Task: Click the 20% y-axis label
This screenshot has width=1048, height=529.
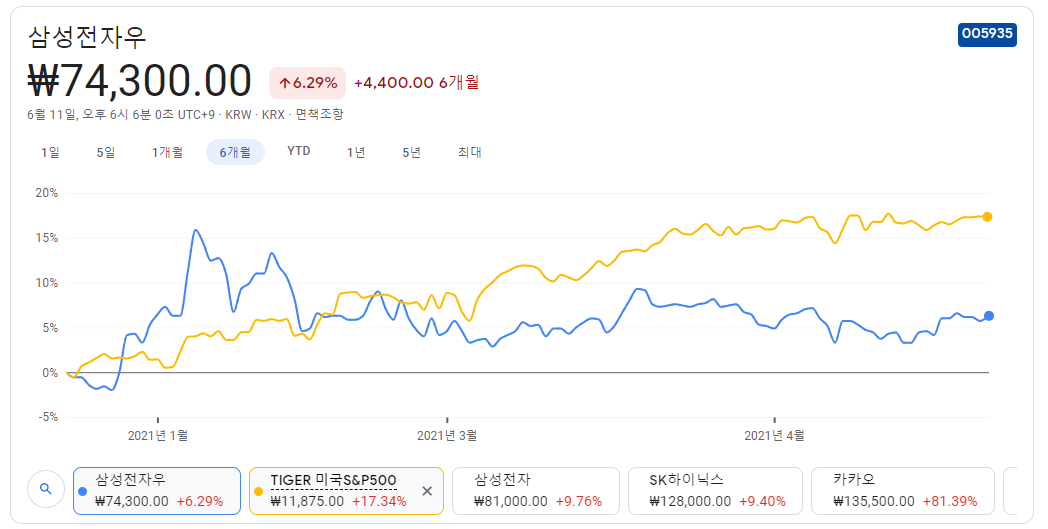Action: click(x=47, y=193)
